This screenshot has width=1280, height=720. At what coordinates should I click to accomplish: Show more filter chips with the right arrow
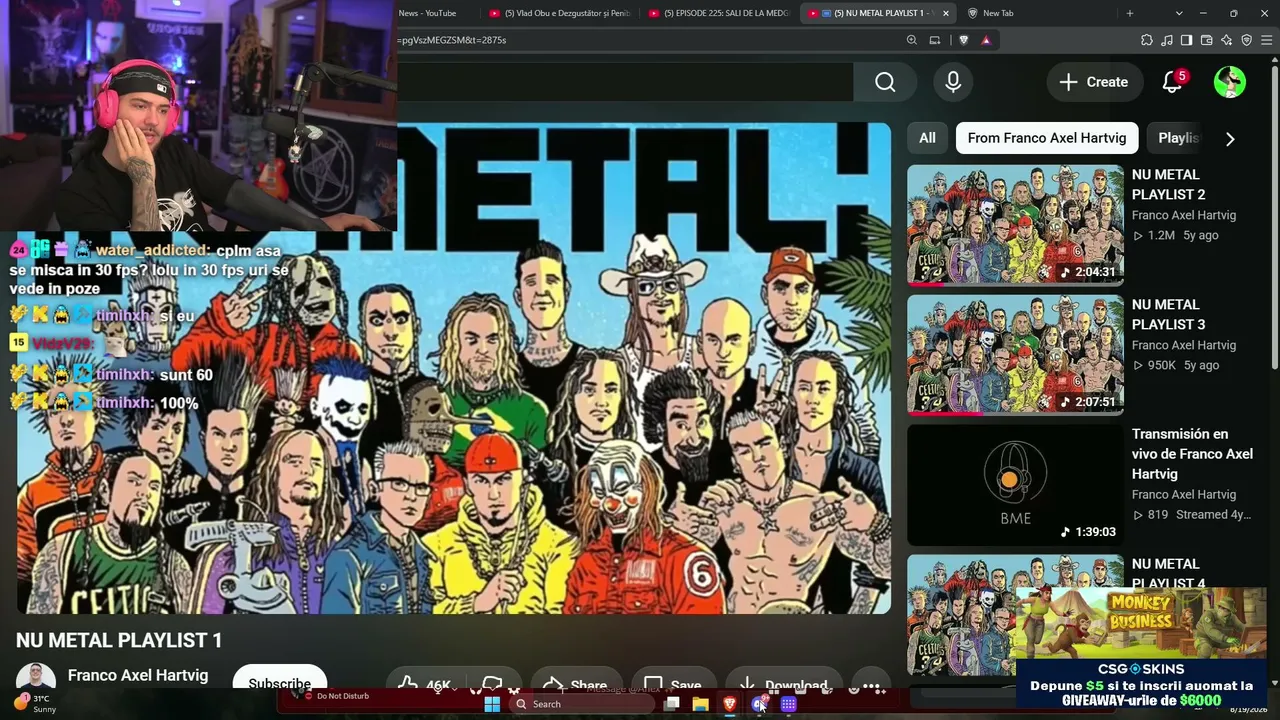pos(1230,139)
